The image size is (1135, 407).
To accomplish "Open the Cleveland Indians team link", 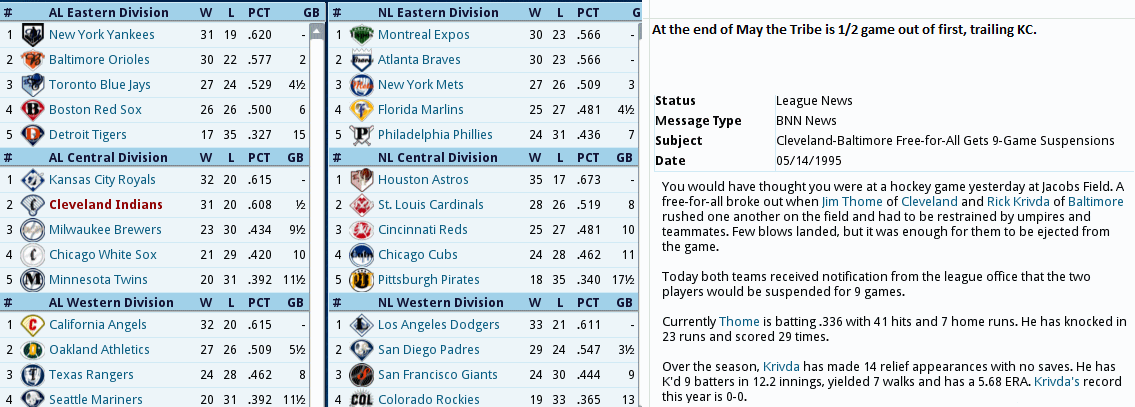I will pyautogui.click(x=106, y=205).
